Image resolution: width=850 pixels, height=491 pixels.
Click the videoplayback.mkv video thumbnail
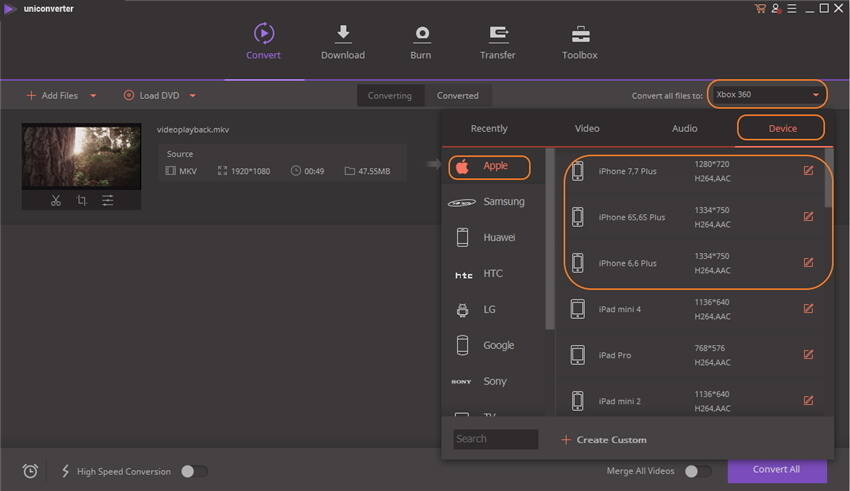81,157
